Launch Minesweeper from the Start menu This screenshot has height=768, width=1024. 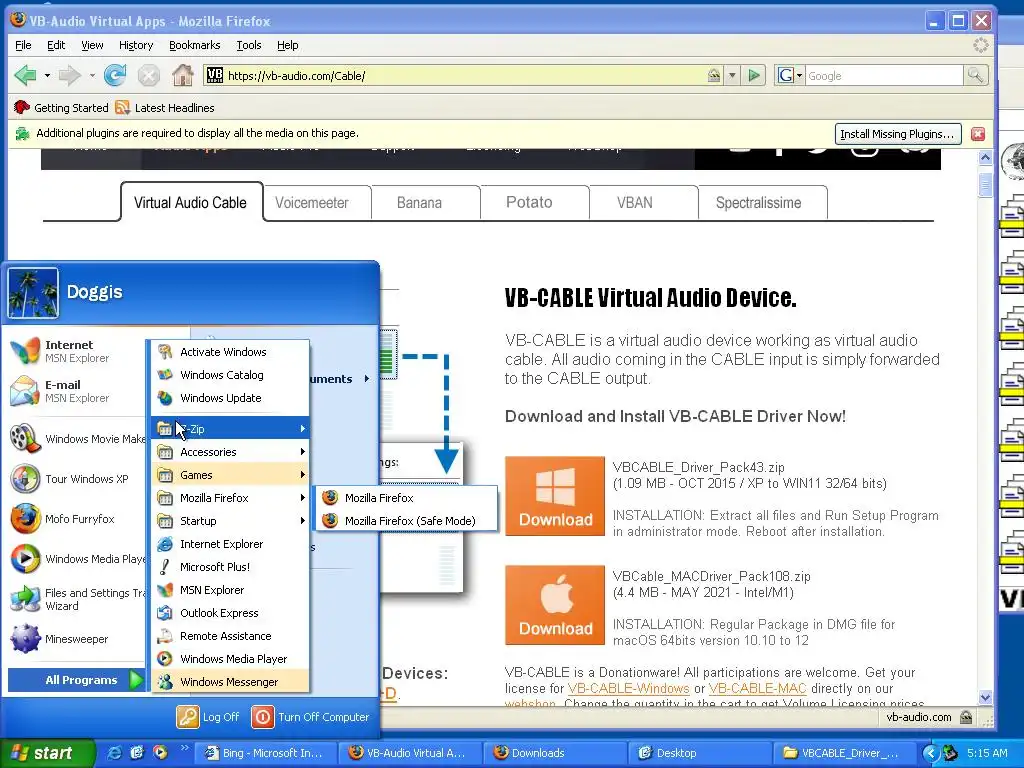(x=76, y=639)
